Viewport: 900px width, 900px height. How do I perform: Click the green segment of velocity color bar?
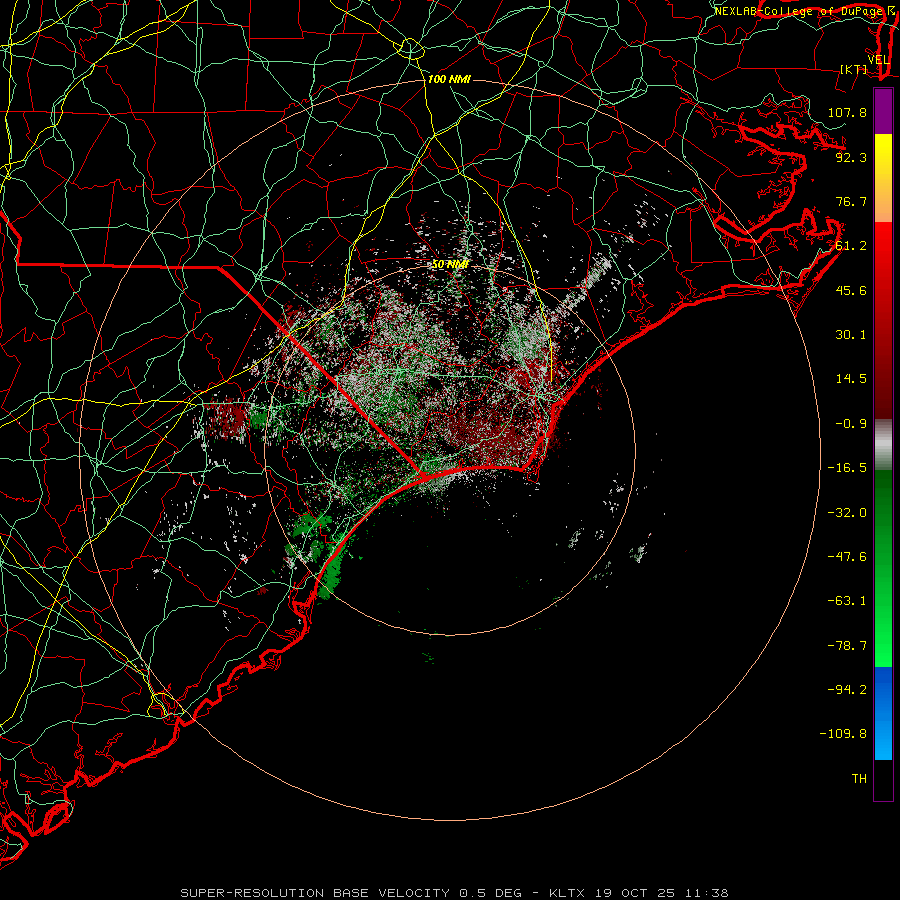click(x=883, y=568)
